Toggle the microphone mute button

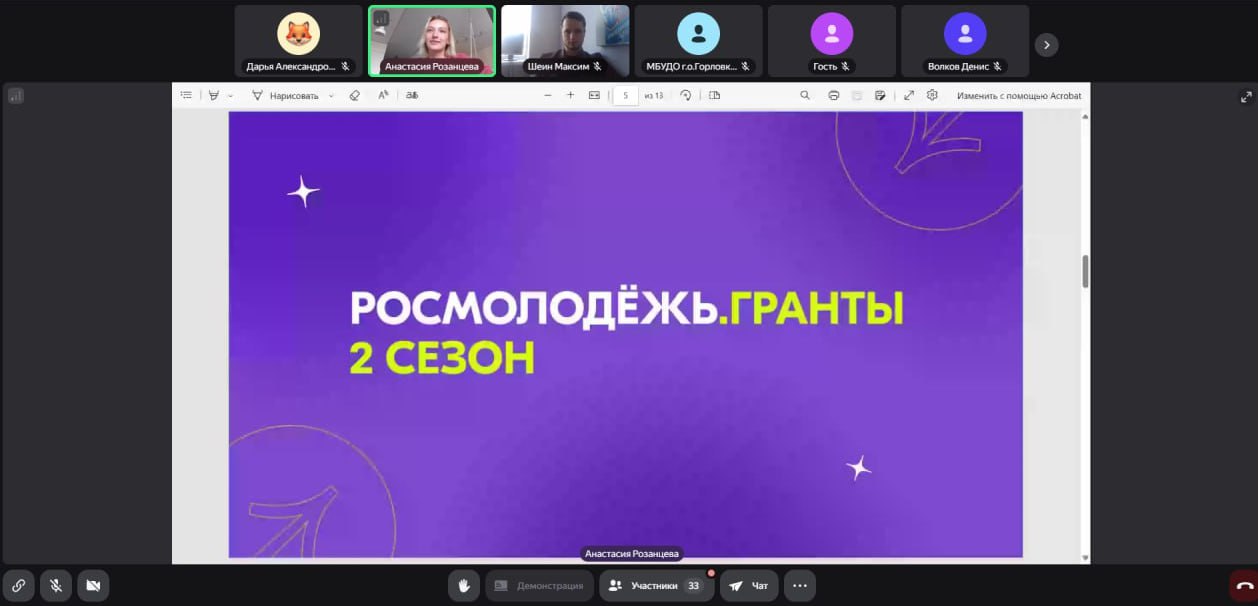pos(56,585)
